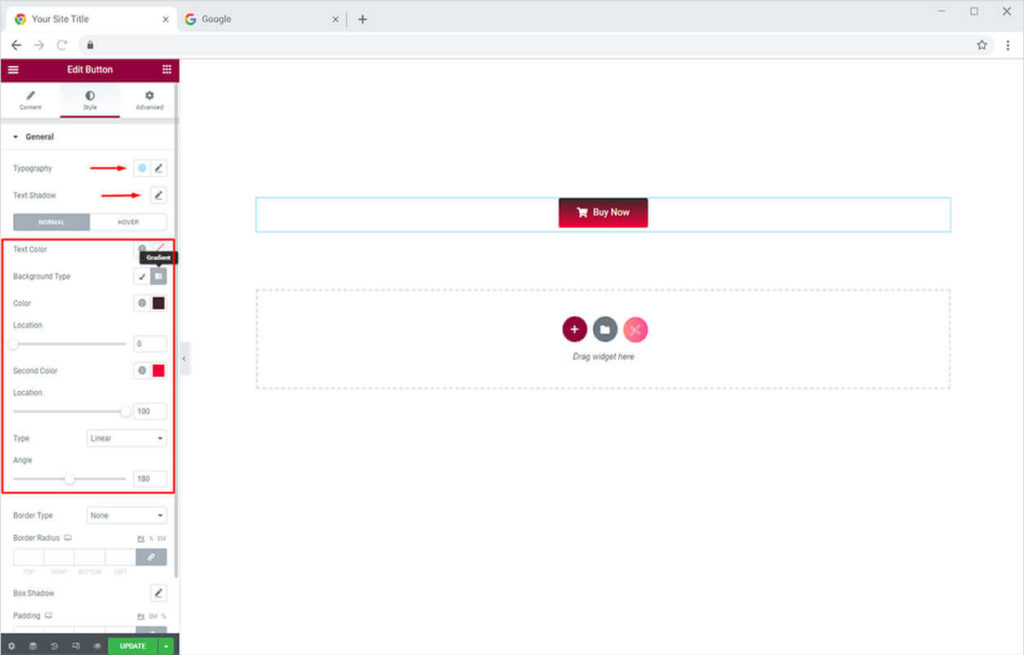Viewport: 1024px width, 655px height.
Task: Pick the red Second Color swatch
Action: (158, 370)
